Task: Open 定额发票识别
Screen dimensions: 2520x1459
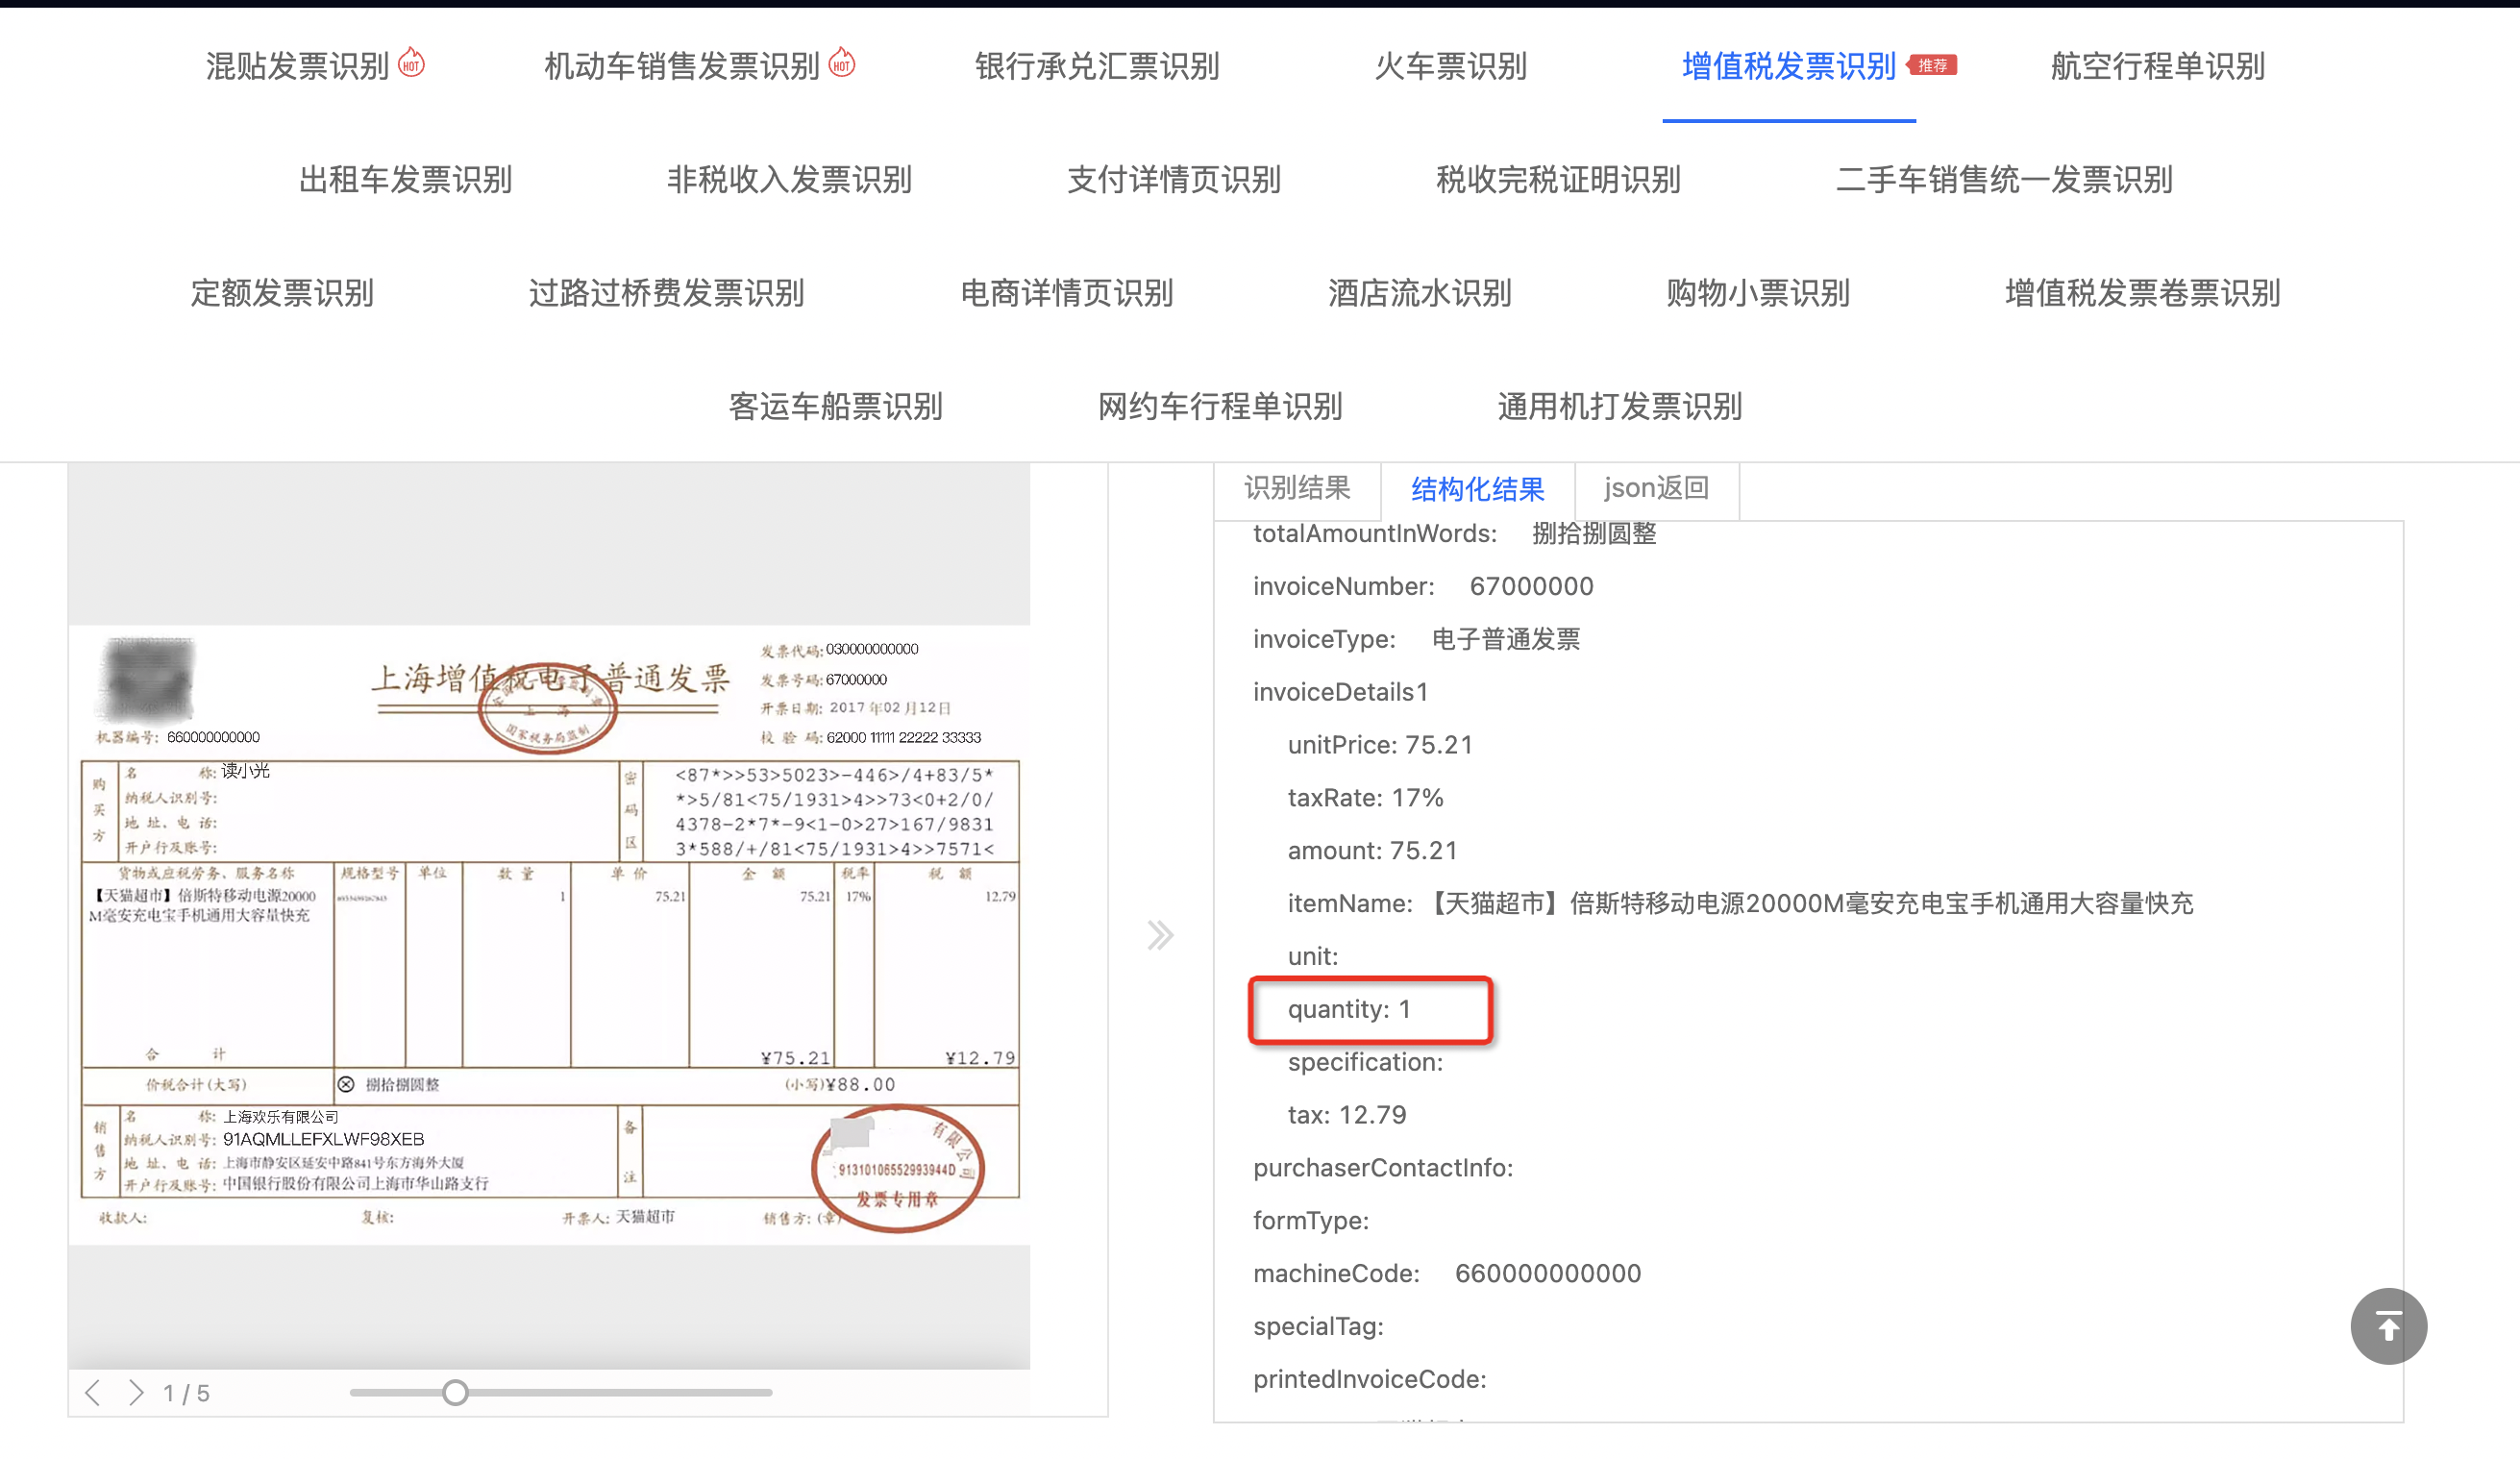Action: tap(282, 293)
